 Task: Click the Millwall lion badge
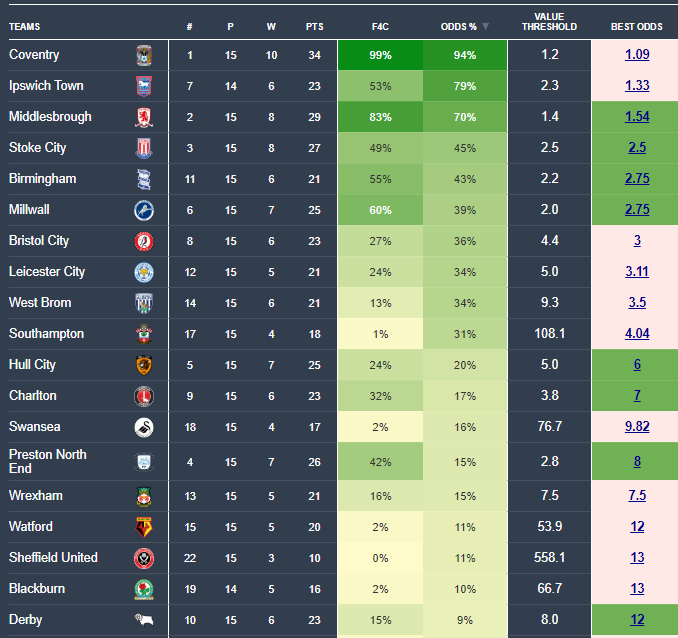coord(144,210)
